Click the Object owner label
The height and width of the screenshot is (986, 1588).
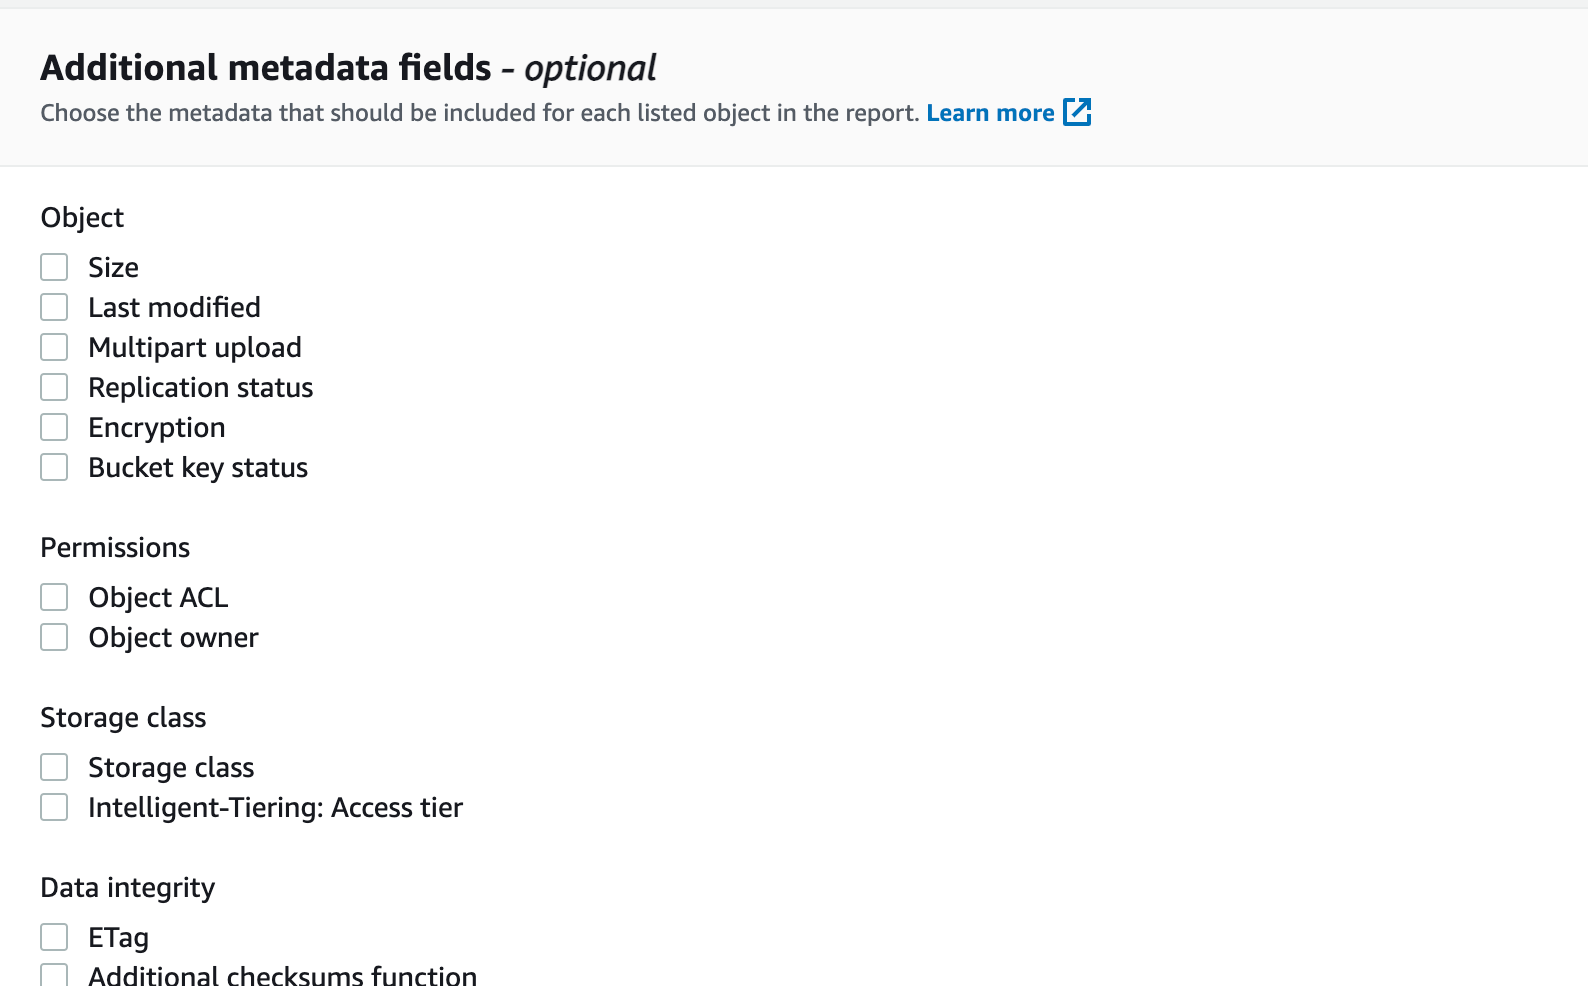click(x=173, y=638)
